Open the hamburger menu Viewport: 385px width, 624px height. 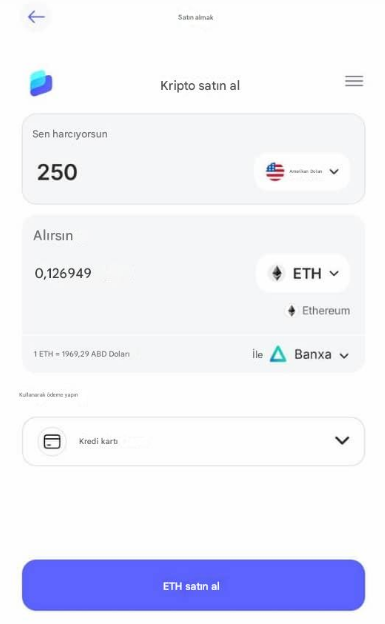354,81
